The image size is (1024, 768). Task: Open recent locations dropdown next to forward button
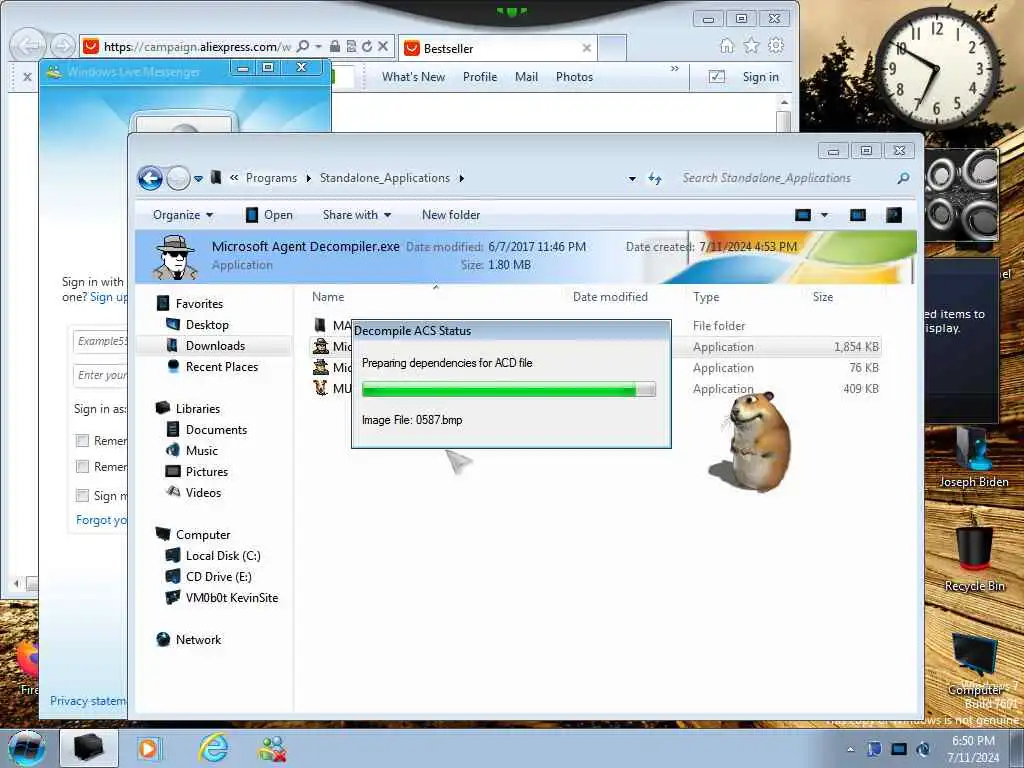[x=199, y=178]
